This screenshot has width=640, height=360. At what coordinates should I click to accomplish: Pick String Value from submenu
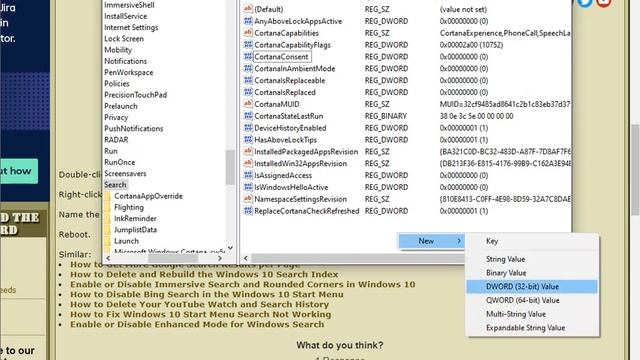(505, 259)
